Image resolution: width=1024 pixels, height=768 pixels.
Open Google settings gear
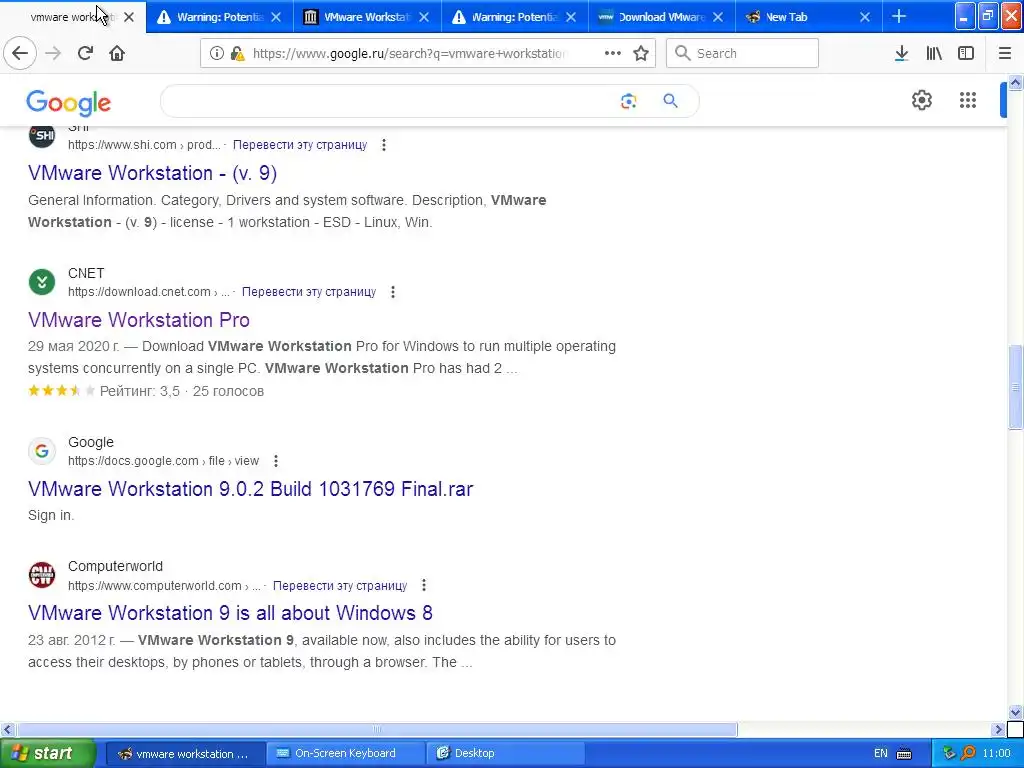pyautogui.click(x=921, y=100)
